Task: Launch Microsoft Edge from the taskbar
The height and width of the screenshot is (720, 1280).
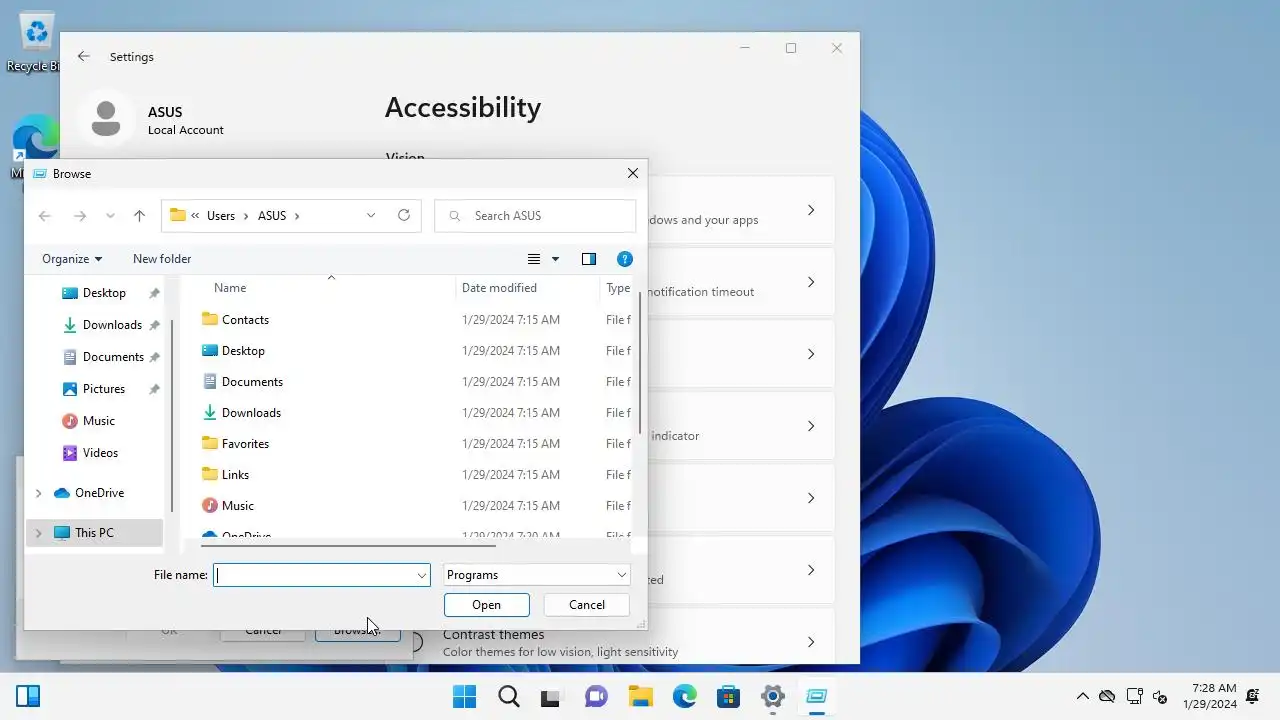Action: pyautogui.click(x=684, y=696)
